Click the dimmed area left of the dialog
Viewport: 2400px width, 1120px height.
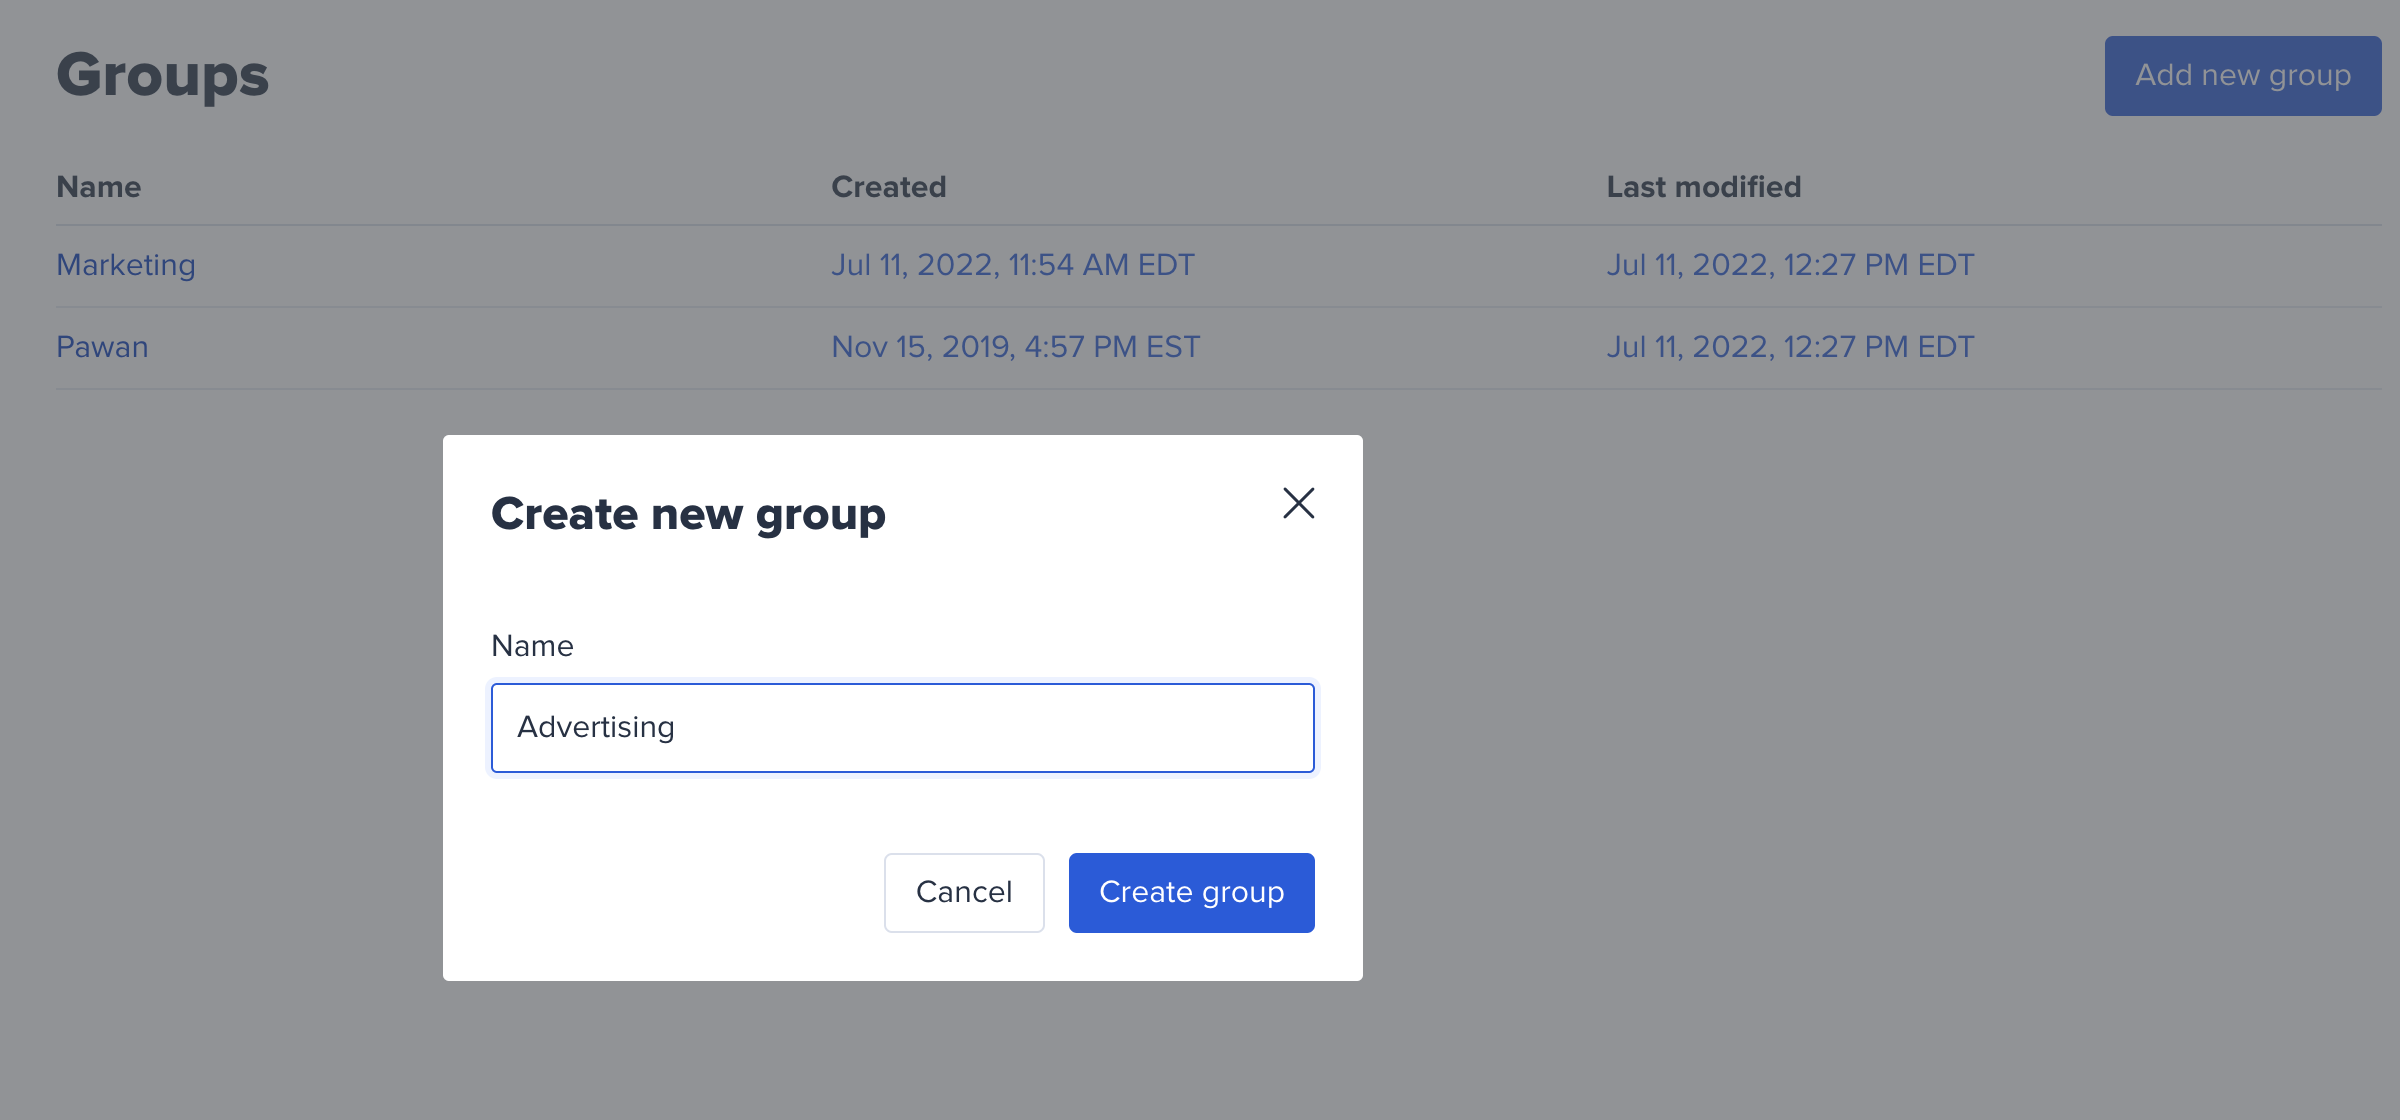[220, 700]
